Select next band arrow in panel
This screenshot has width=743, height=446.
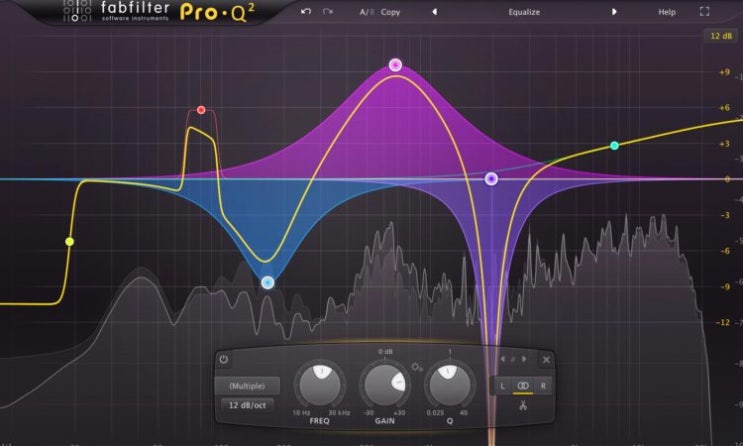tap(524, 359)
